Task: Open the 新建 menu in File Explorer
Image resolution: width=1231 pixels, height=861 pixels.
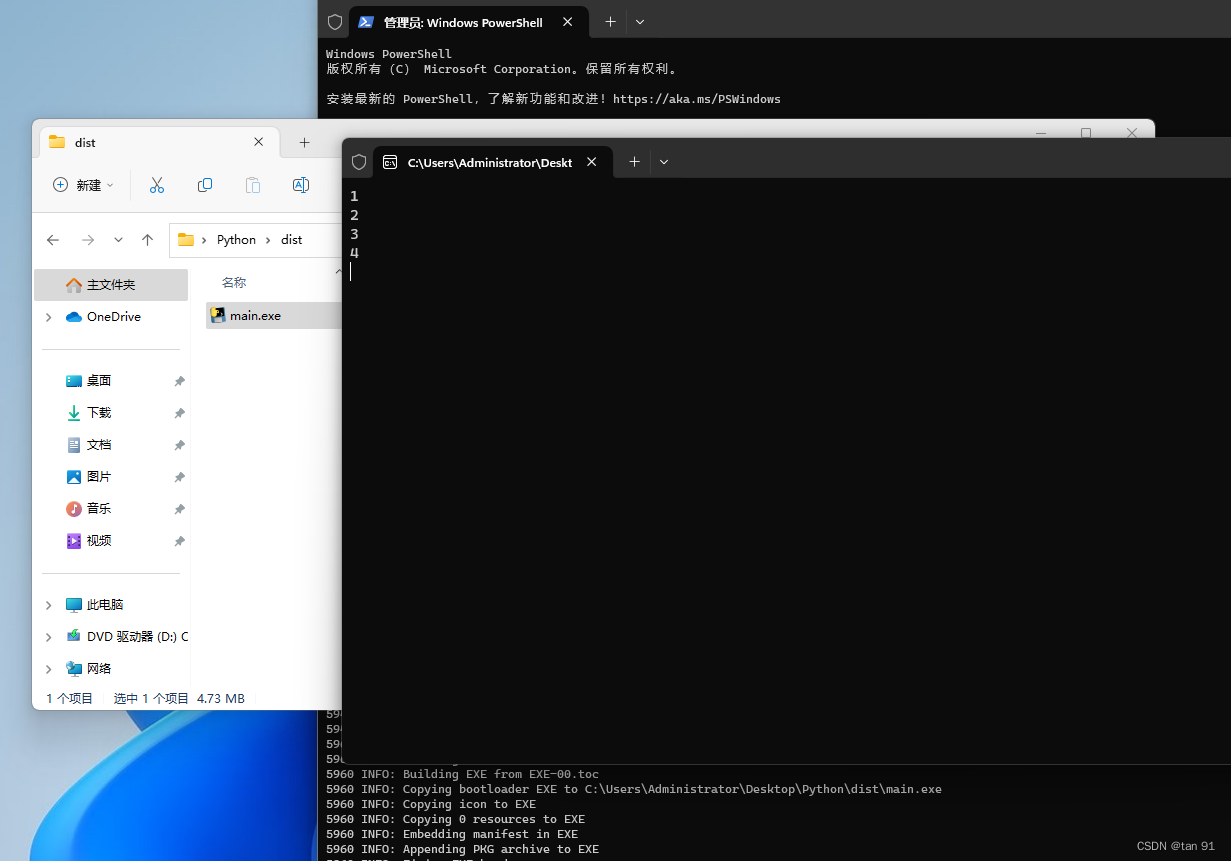Action: coord(84,185)
